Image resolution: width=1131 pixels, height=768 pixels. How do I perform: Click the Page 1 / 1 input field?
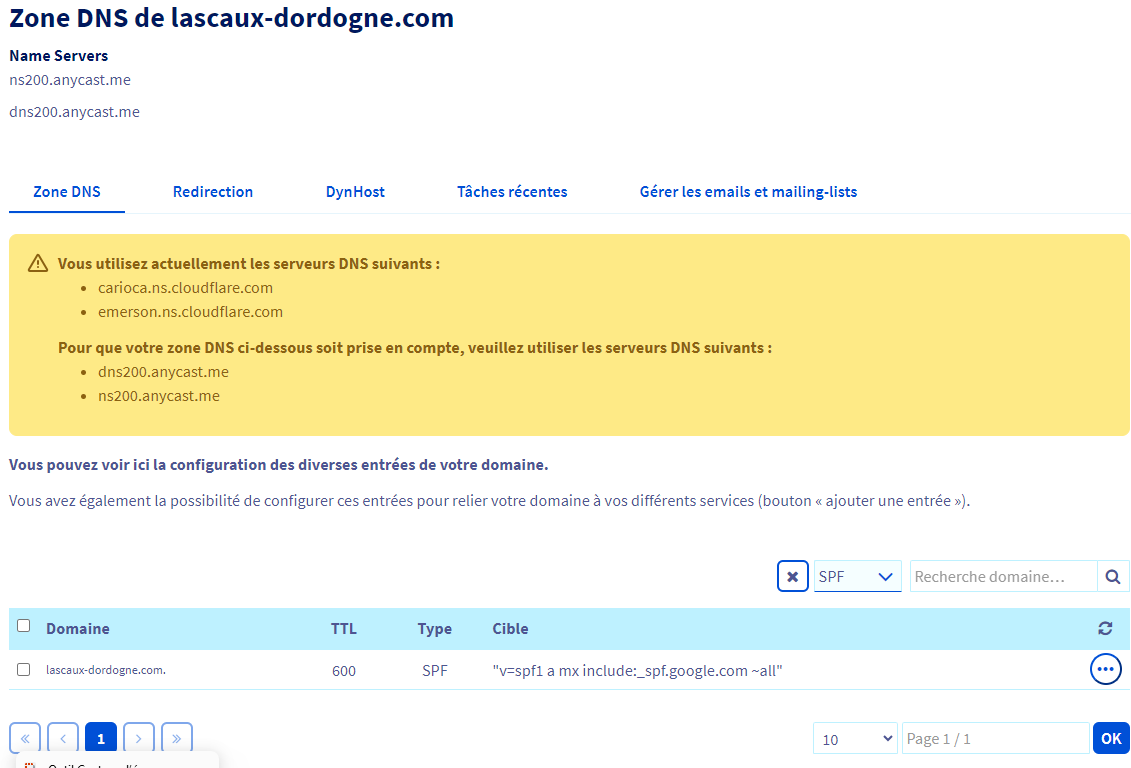point(994,739)
